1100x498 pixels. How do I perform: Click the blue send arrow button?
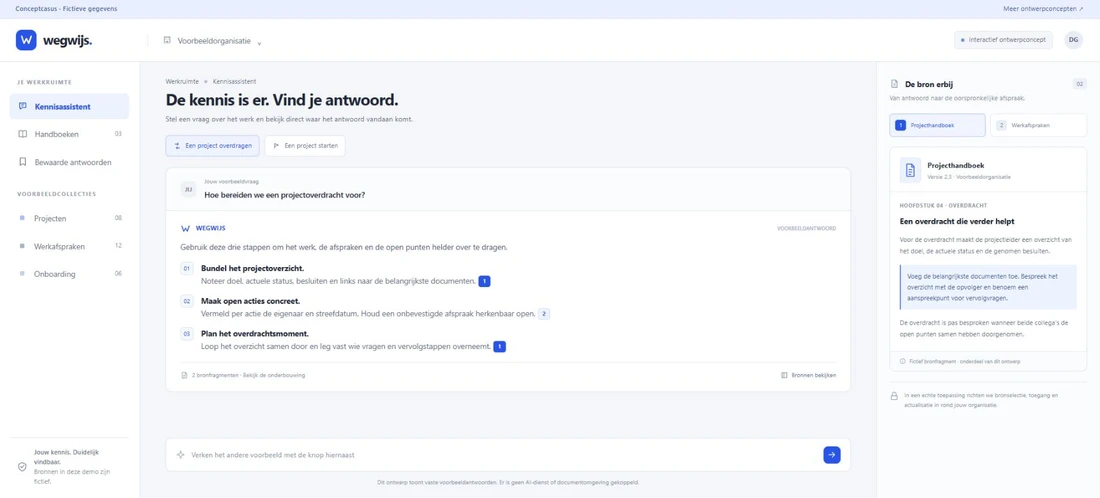point(831,455)
